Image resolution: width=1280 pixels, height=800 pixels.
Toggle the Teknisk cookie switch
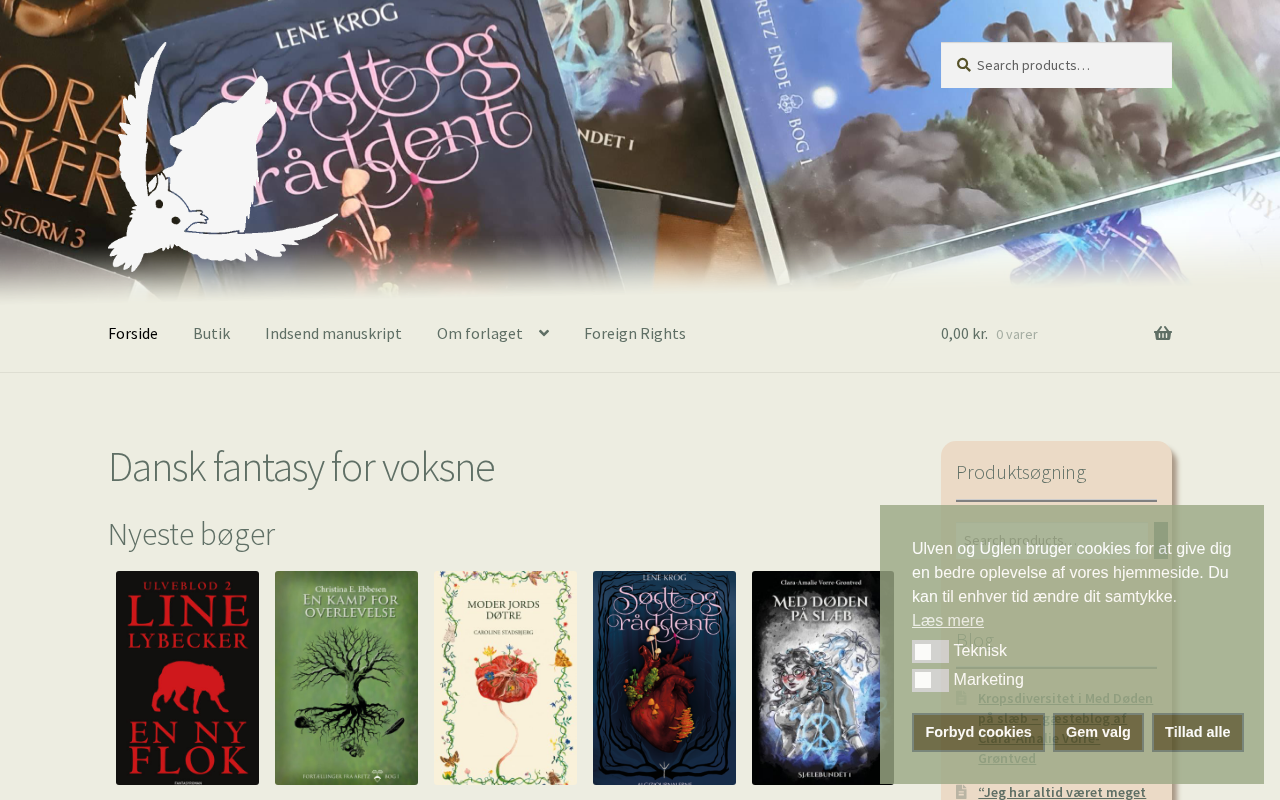930,652
